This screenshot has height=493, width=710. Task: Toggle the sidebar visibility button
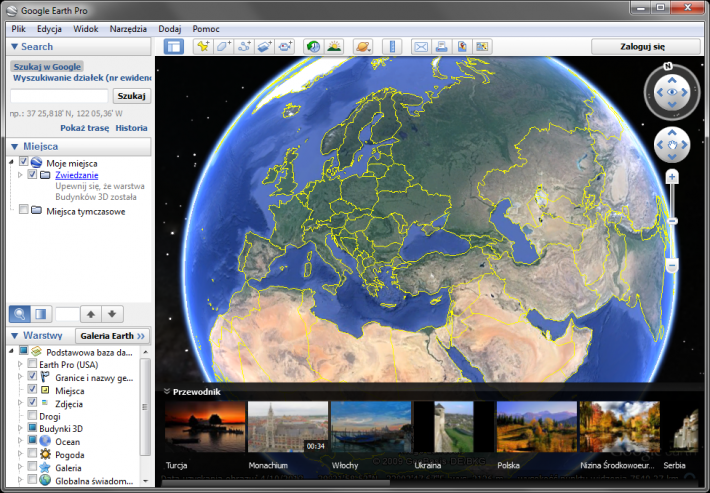click(x=174, y=46)
